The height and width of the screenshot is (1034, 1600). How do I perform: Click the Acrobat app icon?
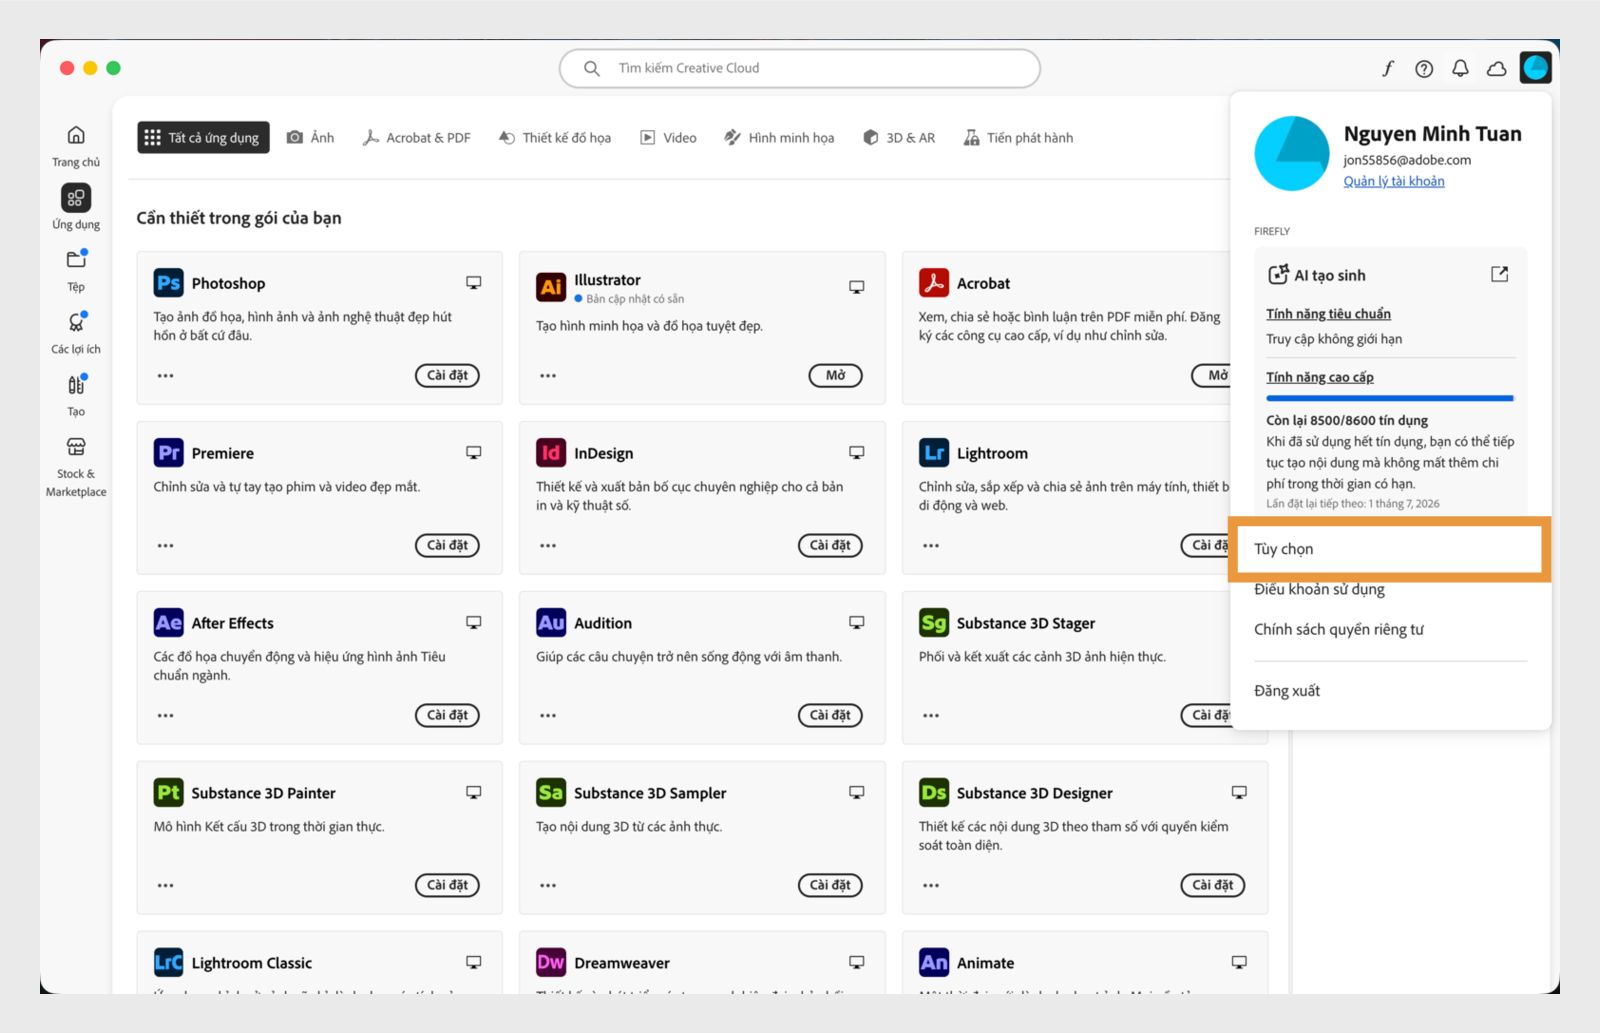[x=934, y=283]
